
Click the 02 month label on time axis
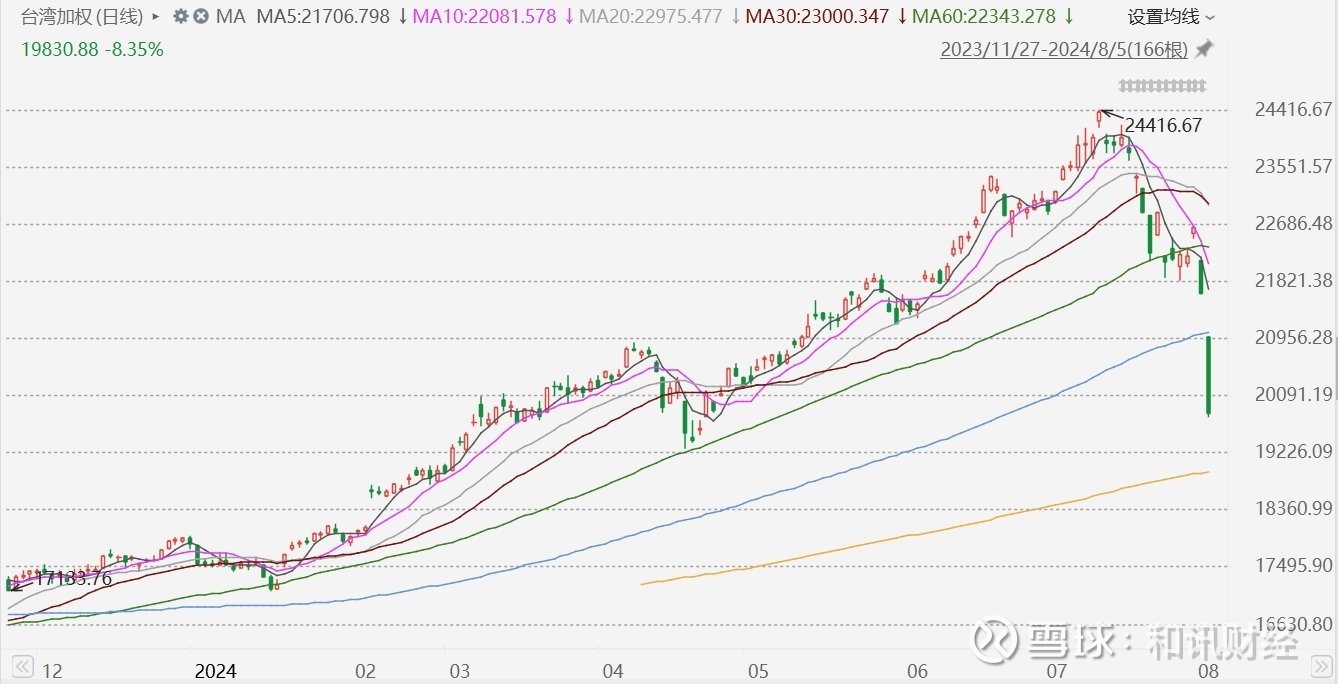[x=365, y=670]
